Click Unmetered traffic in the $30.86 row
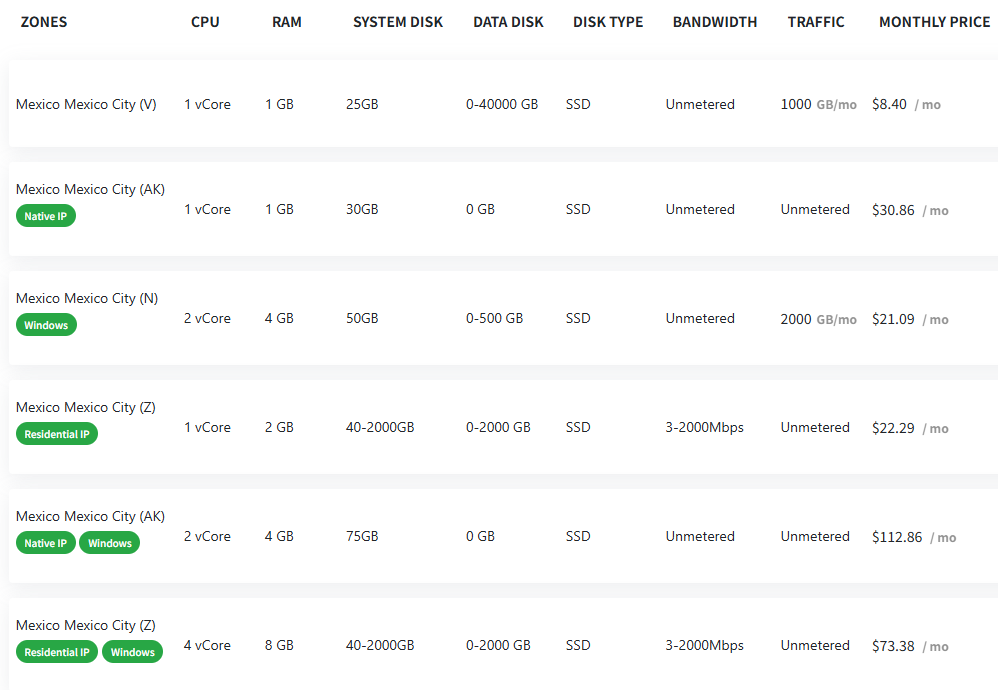Viewport: 998px width, 690px height. point(815,209)
